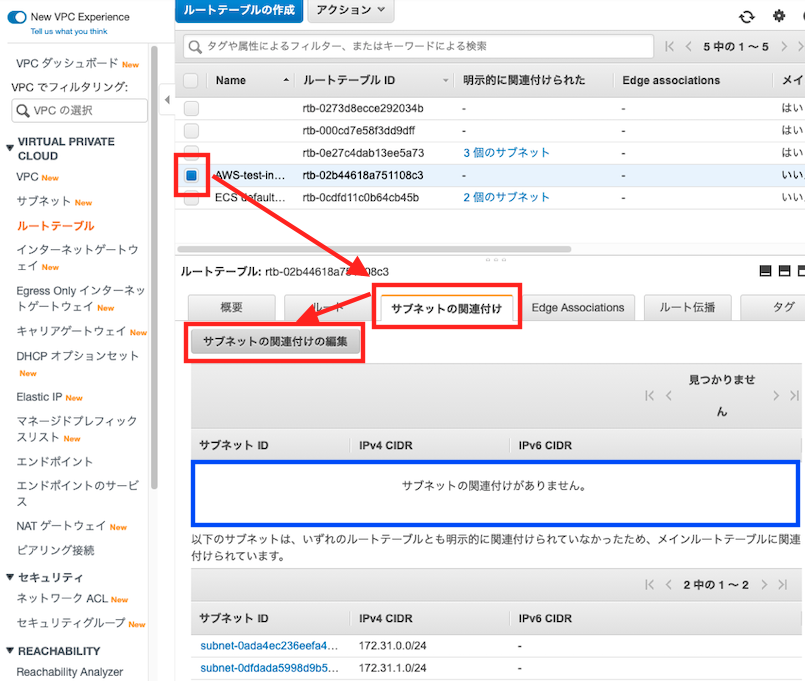
Task: Refresh the route table list
Action: click(747, 17)
